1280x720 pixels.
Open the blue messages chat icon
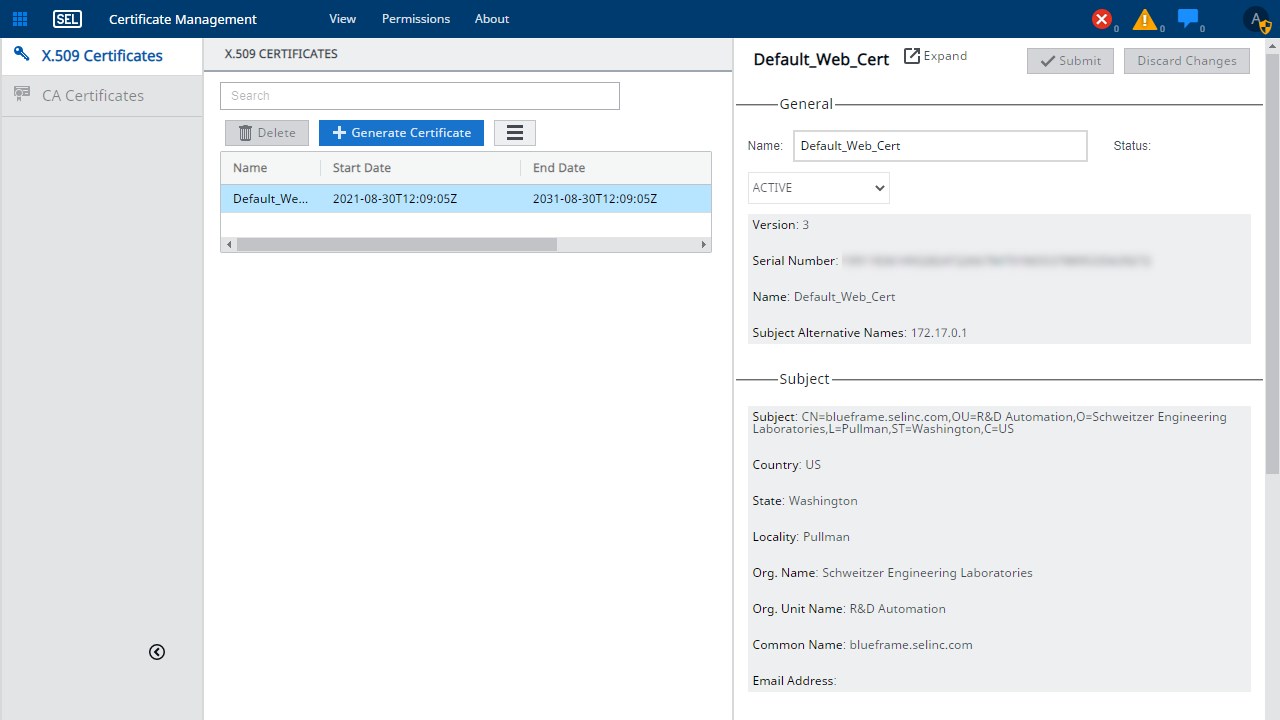click(x=1188, y=18)
